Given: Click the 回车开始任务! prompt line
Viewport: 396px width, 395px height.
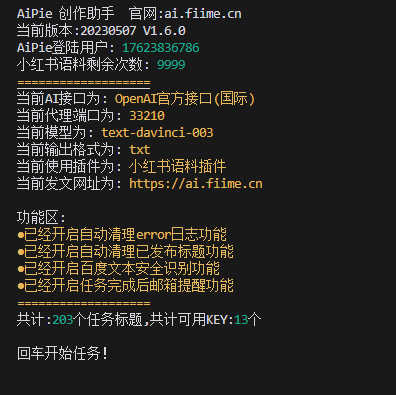Looking at the screenshot, I should click(62, 354).
